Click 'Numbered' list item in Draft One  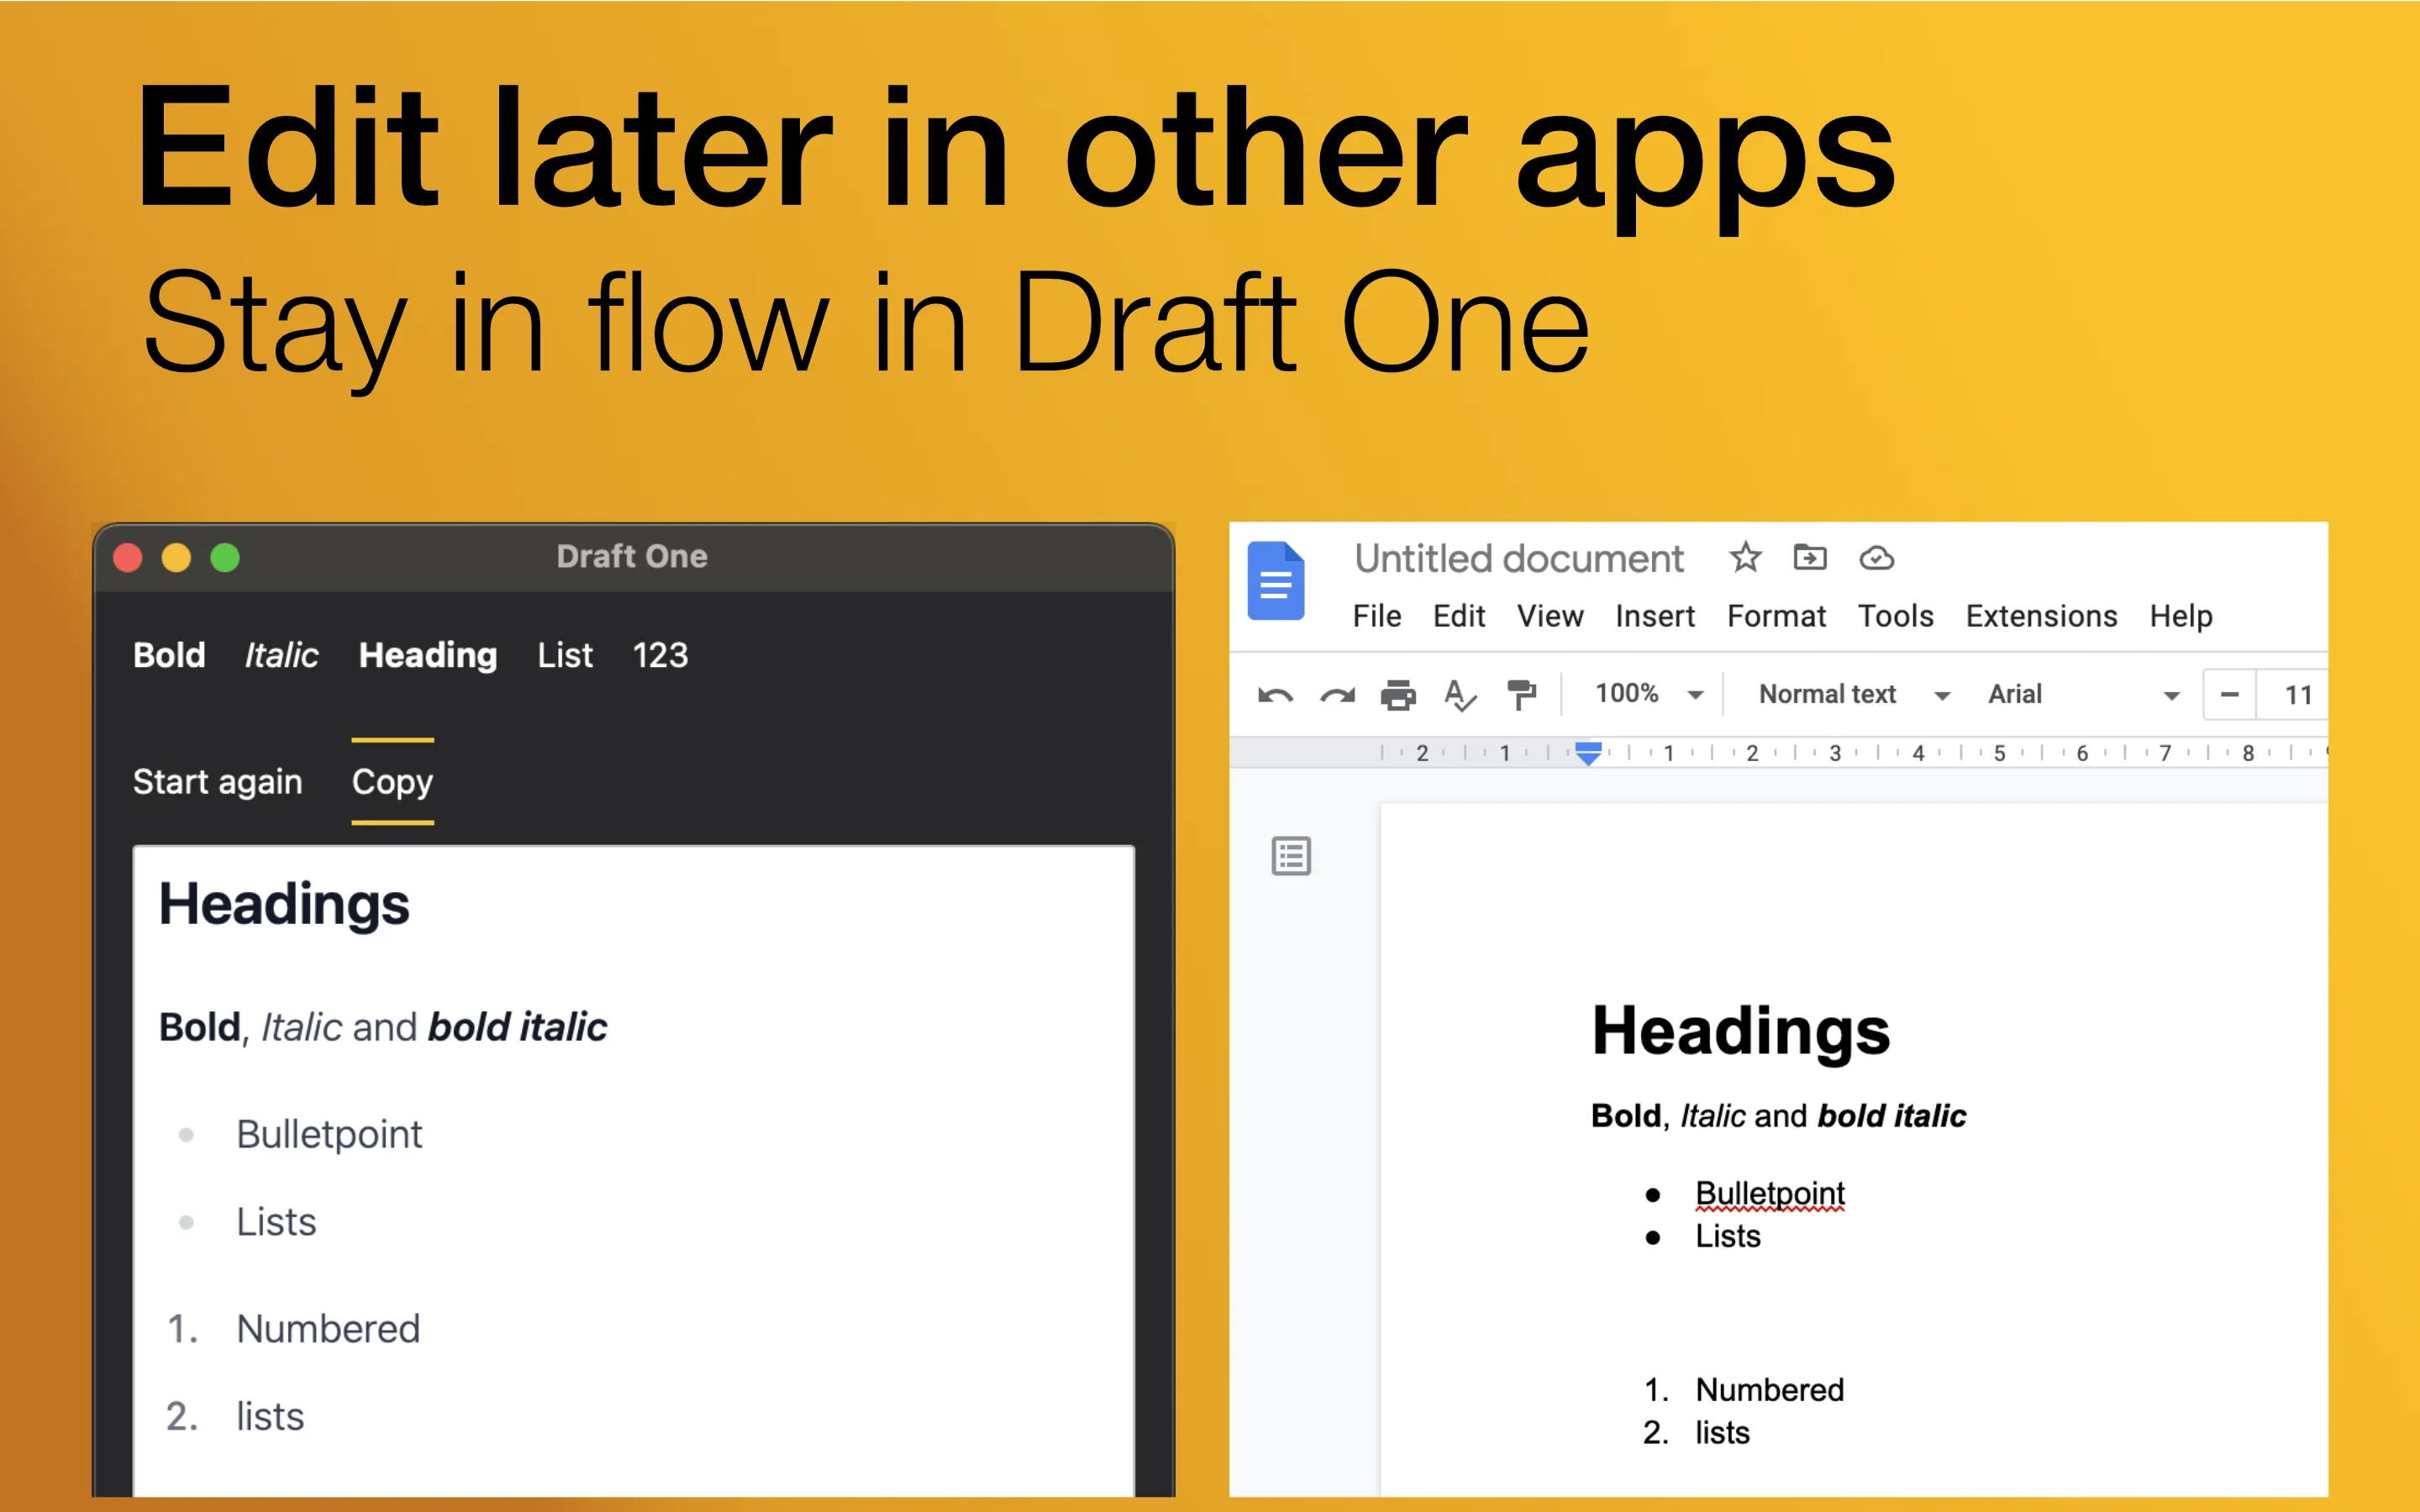tap(328, 1329)
